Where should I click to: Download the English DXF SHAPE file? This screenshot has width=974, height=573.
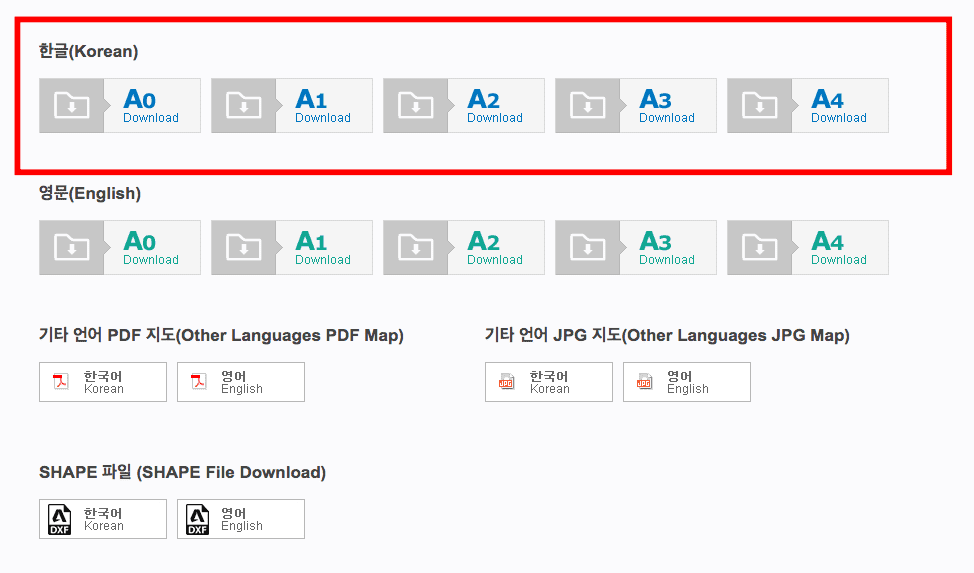241,519
